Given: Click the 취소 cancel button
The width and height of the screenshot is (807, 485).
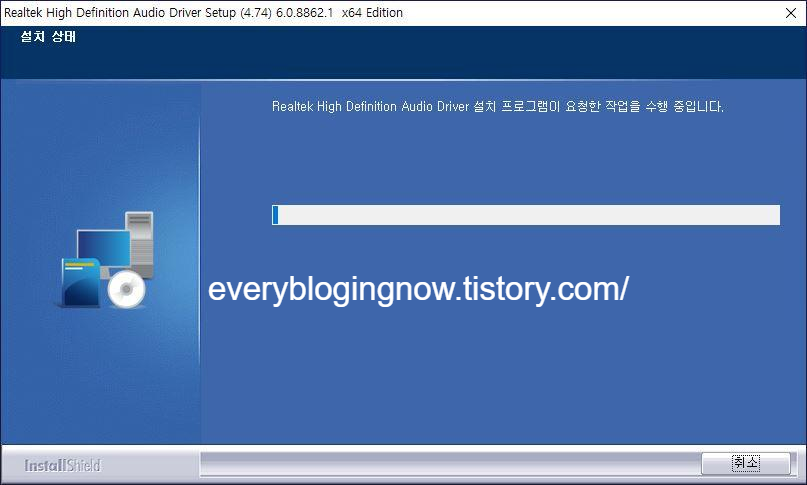Looking at the screenshot, I should click(746, 463).
